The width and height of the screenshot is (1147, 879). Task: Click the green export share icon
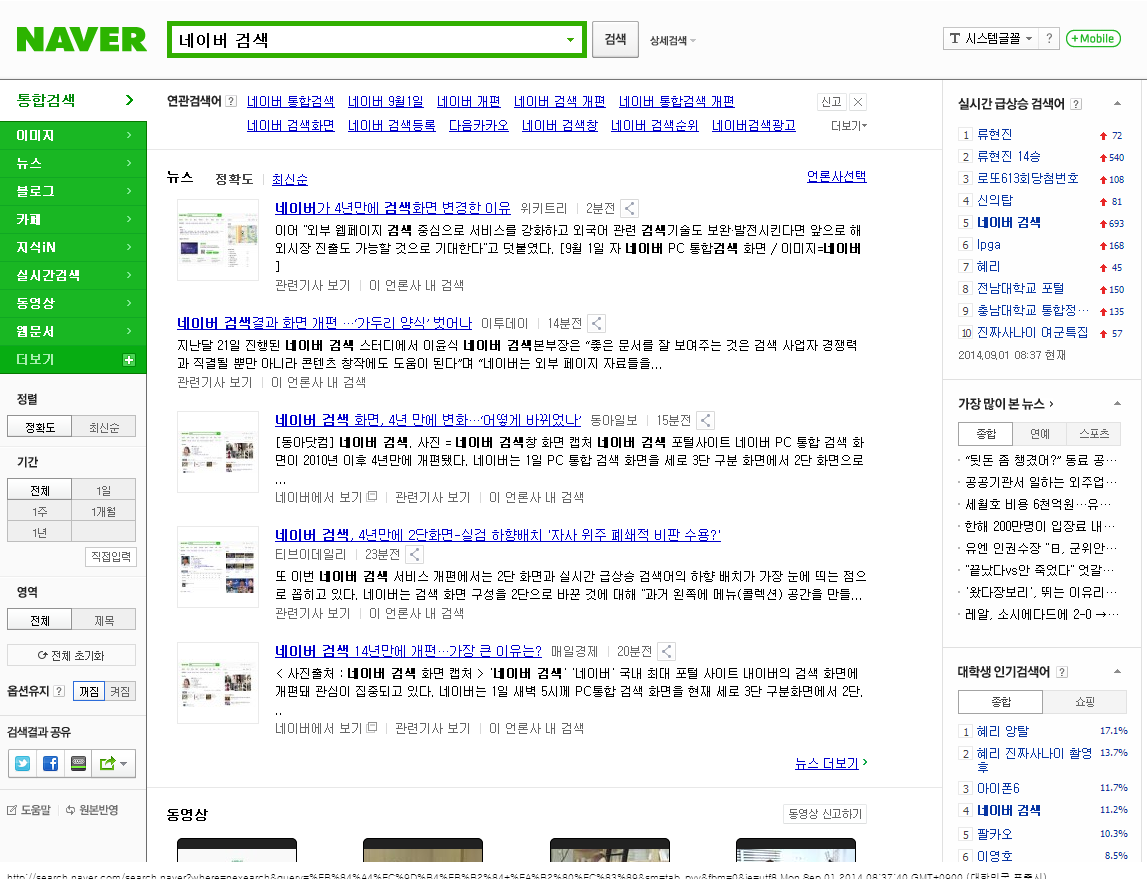click(108, 763)
